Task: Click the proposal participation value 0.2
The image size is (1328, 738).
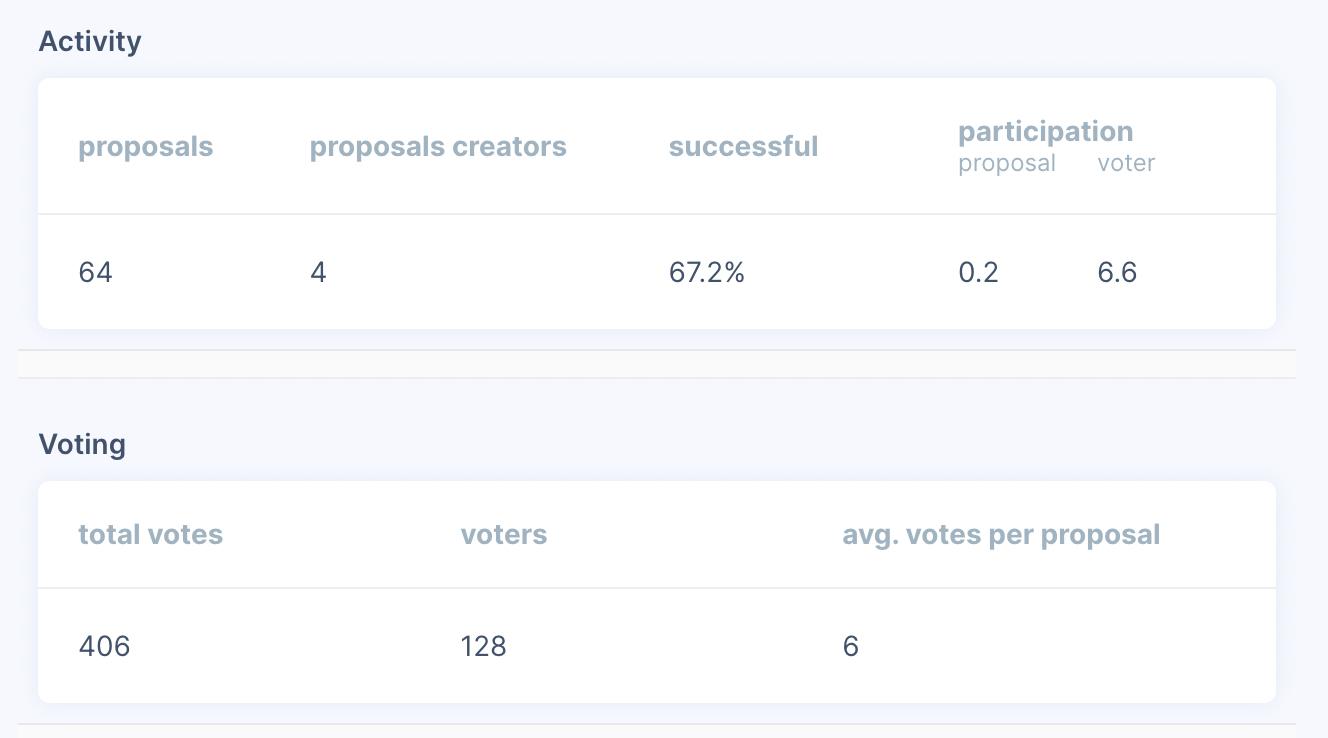Action: (978, 273)
